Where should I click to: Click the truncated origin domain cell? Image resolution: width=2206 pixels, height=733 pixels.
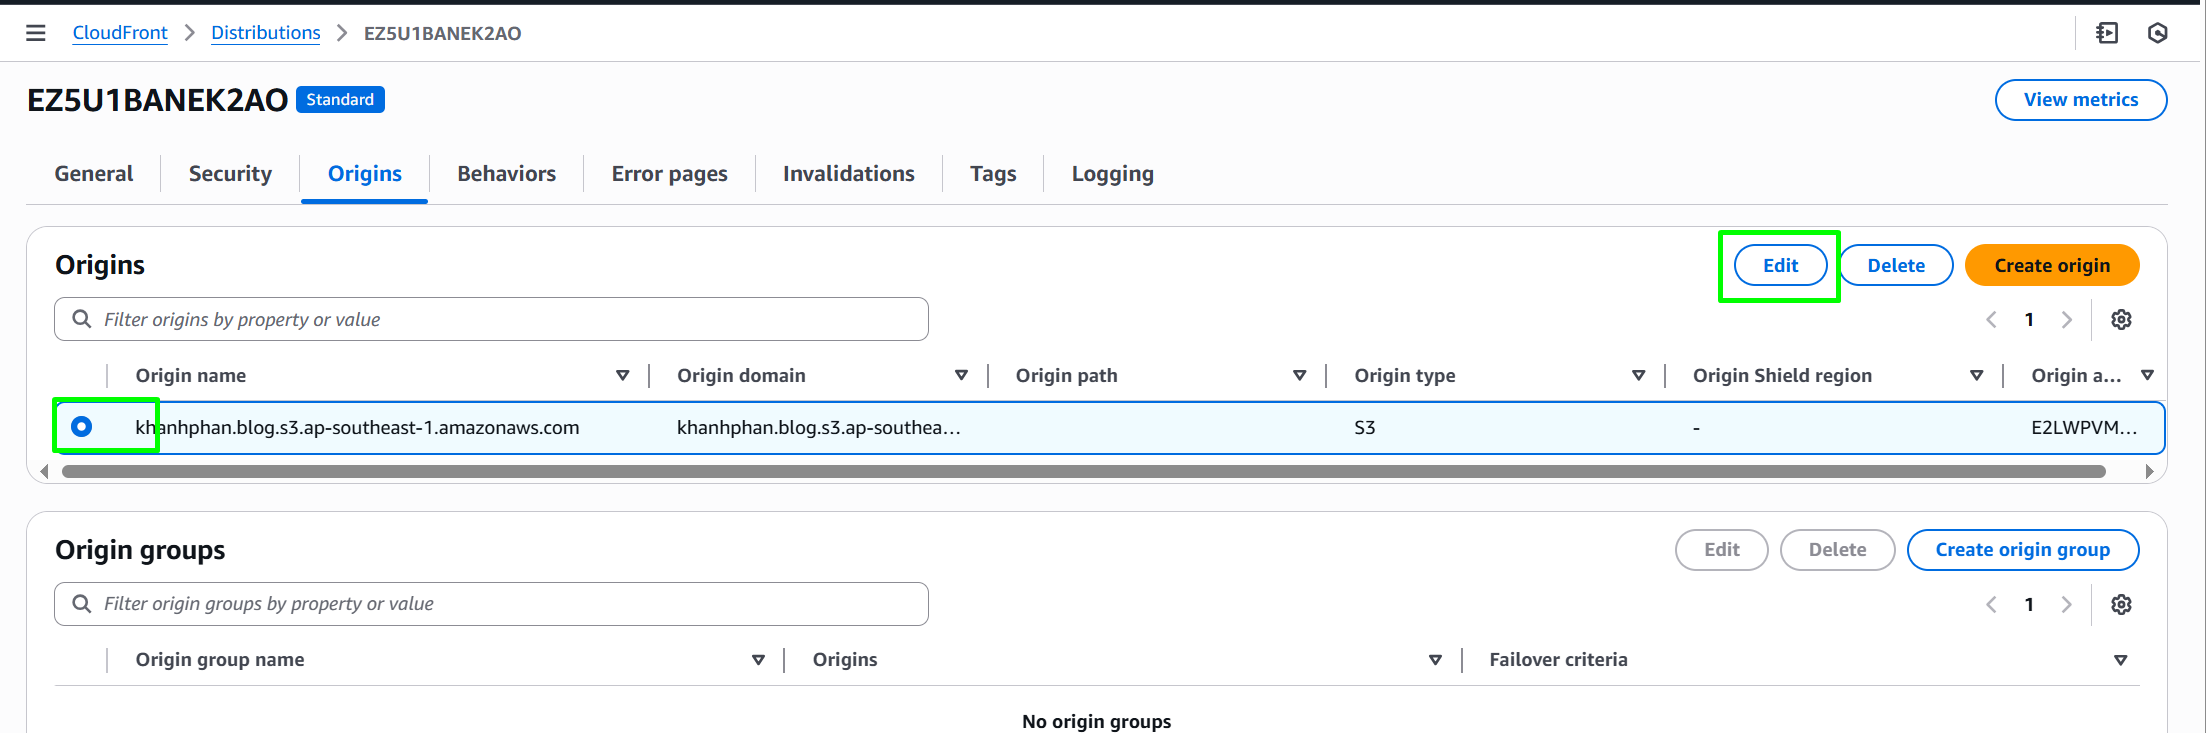818,428
